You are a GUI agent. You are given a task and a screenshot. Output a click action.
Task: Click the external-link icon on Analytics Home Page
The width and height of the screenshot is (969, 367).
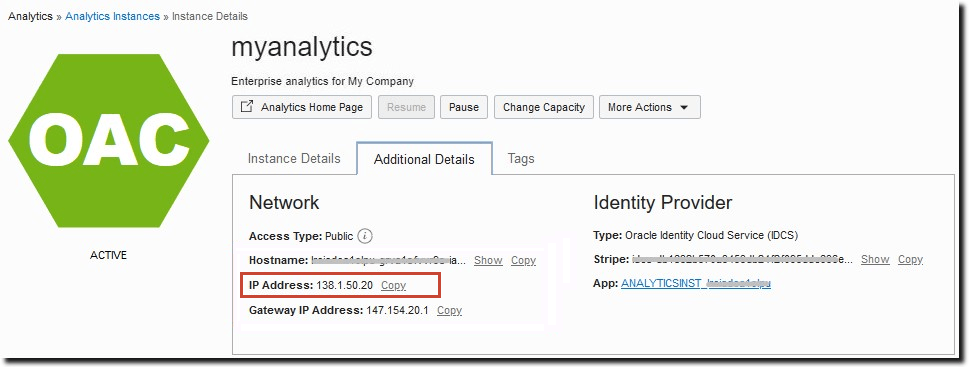[x=247, y=107]
